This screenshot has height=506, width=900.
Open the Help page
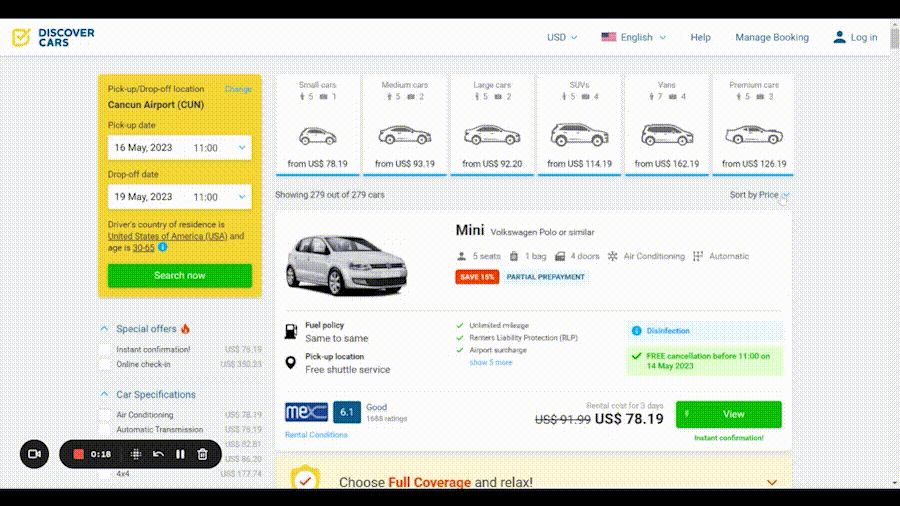[x=700, y=37]
